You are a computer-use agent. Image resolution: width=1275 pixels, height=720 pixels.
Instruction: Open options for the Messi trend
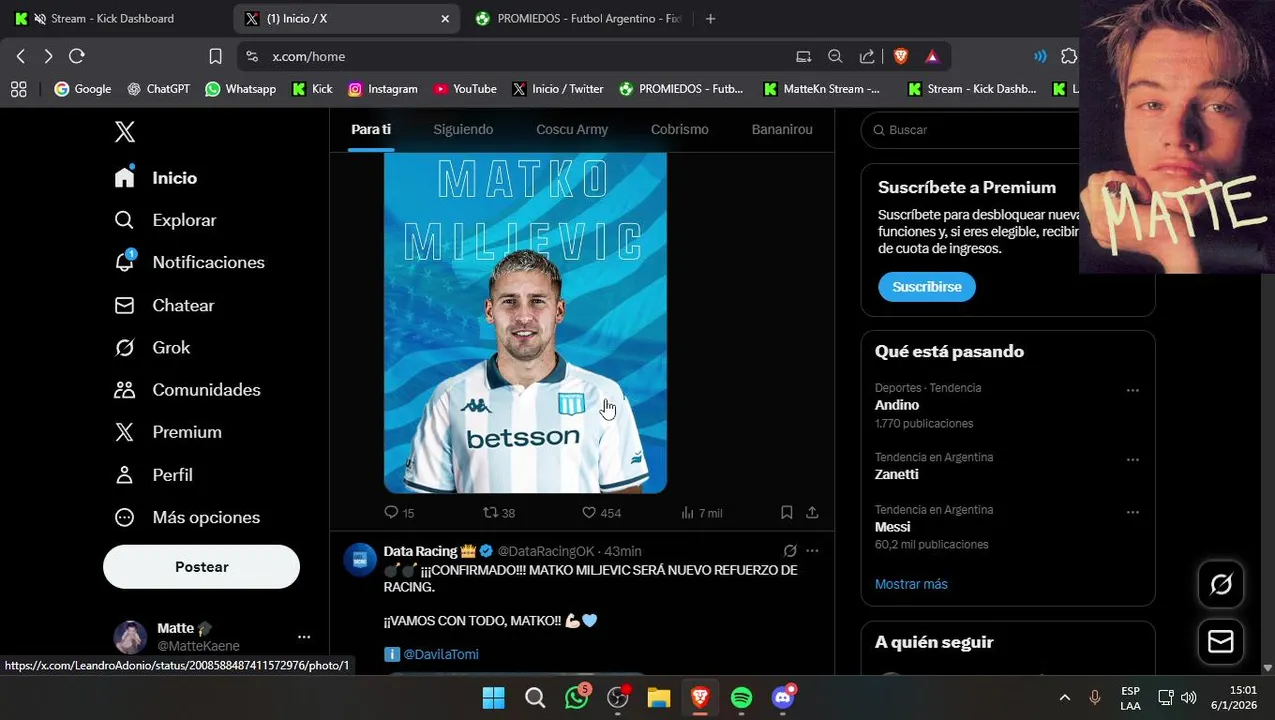1133,512
